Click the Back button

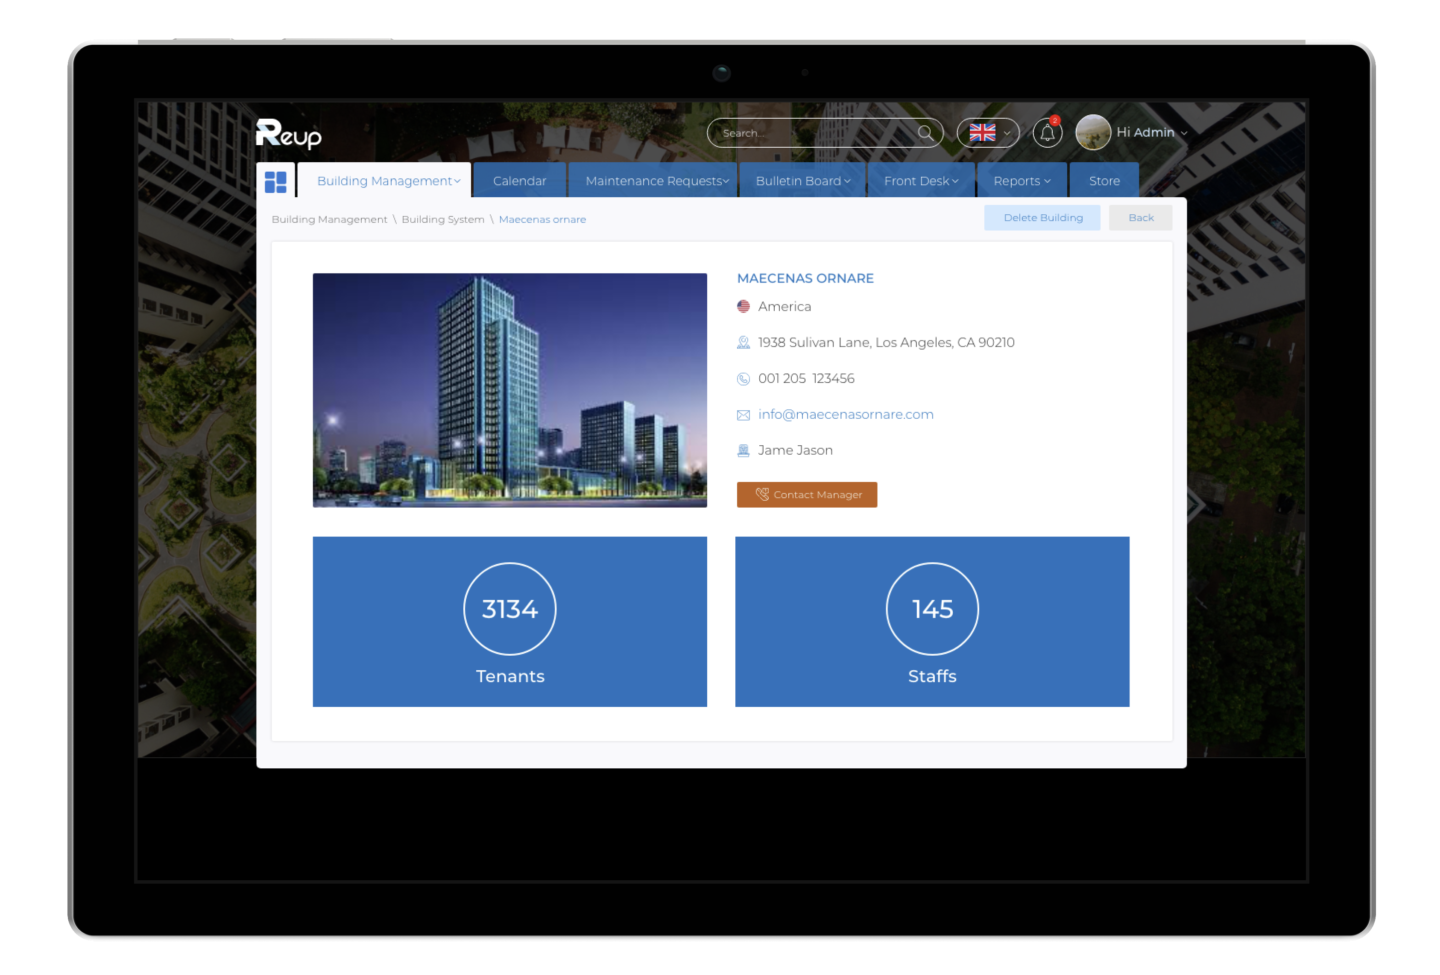[x=1140, y=218]
